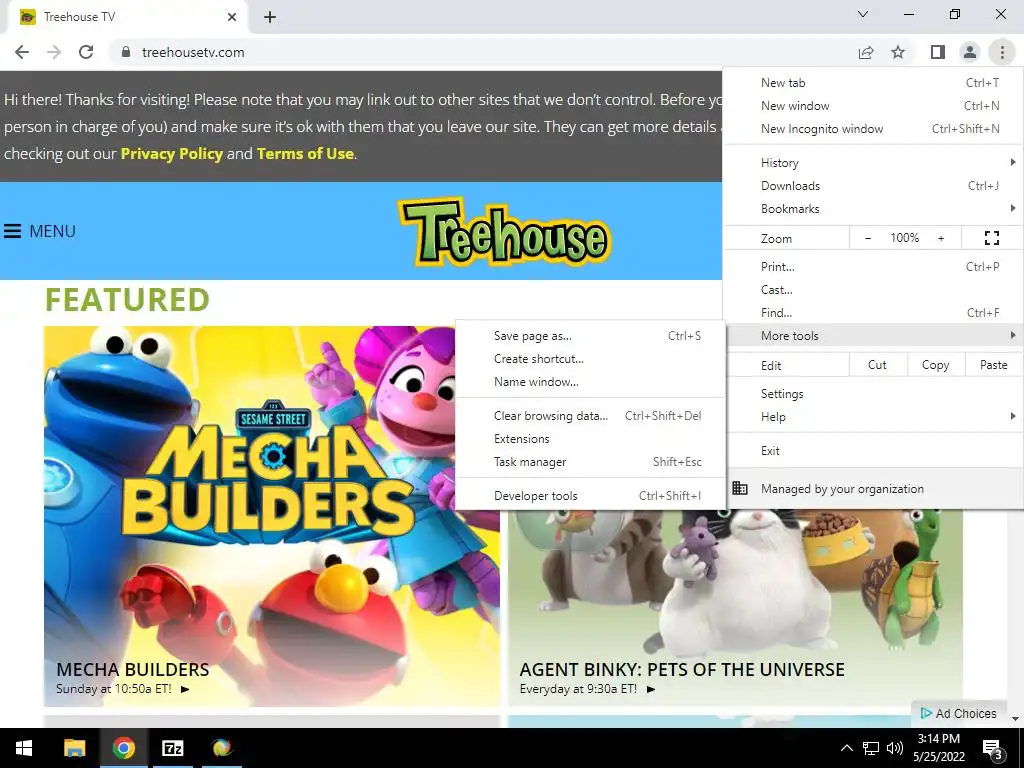Open network status tray icon

click(871, 748)
